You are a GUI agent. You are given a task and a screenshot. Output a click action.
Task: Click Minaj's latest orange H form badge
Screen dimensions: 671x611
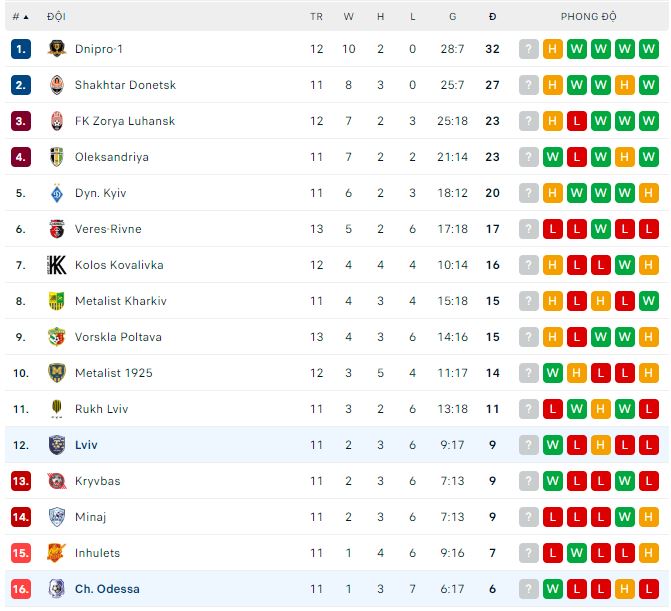(x=649, y=517)
